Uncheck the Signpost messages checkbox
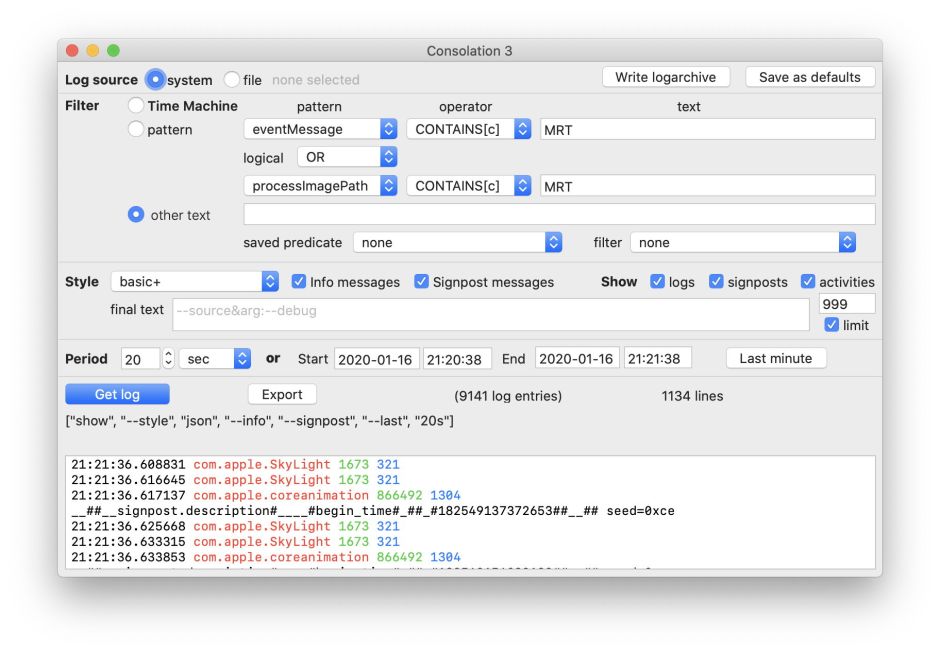This screenshot has height=653, width=940. [x=421, y=282]
